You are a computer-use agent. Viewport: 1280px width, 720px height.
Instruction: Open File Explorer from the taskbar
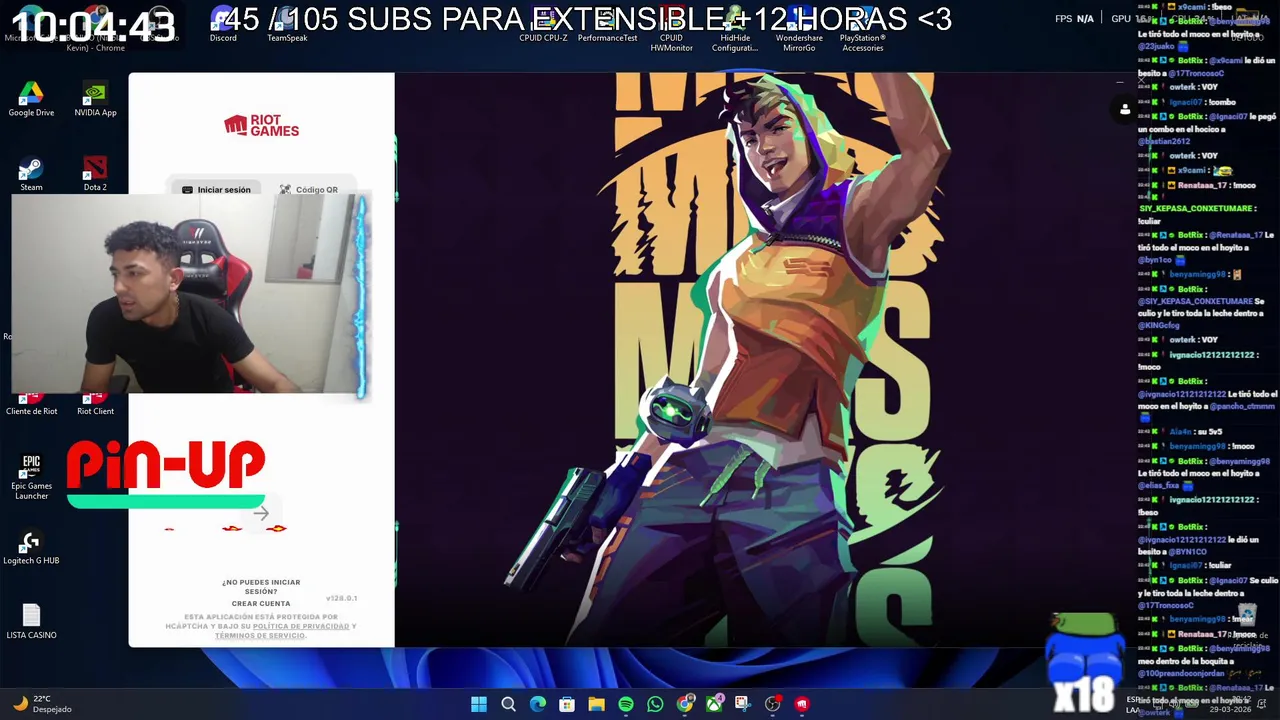(x=596, y=704)
